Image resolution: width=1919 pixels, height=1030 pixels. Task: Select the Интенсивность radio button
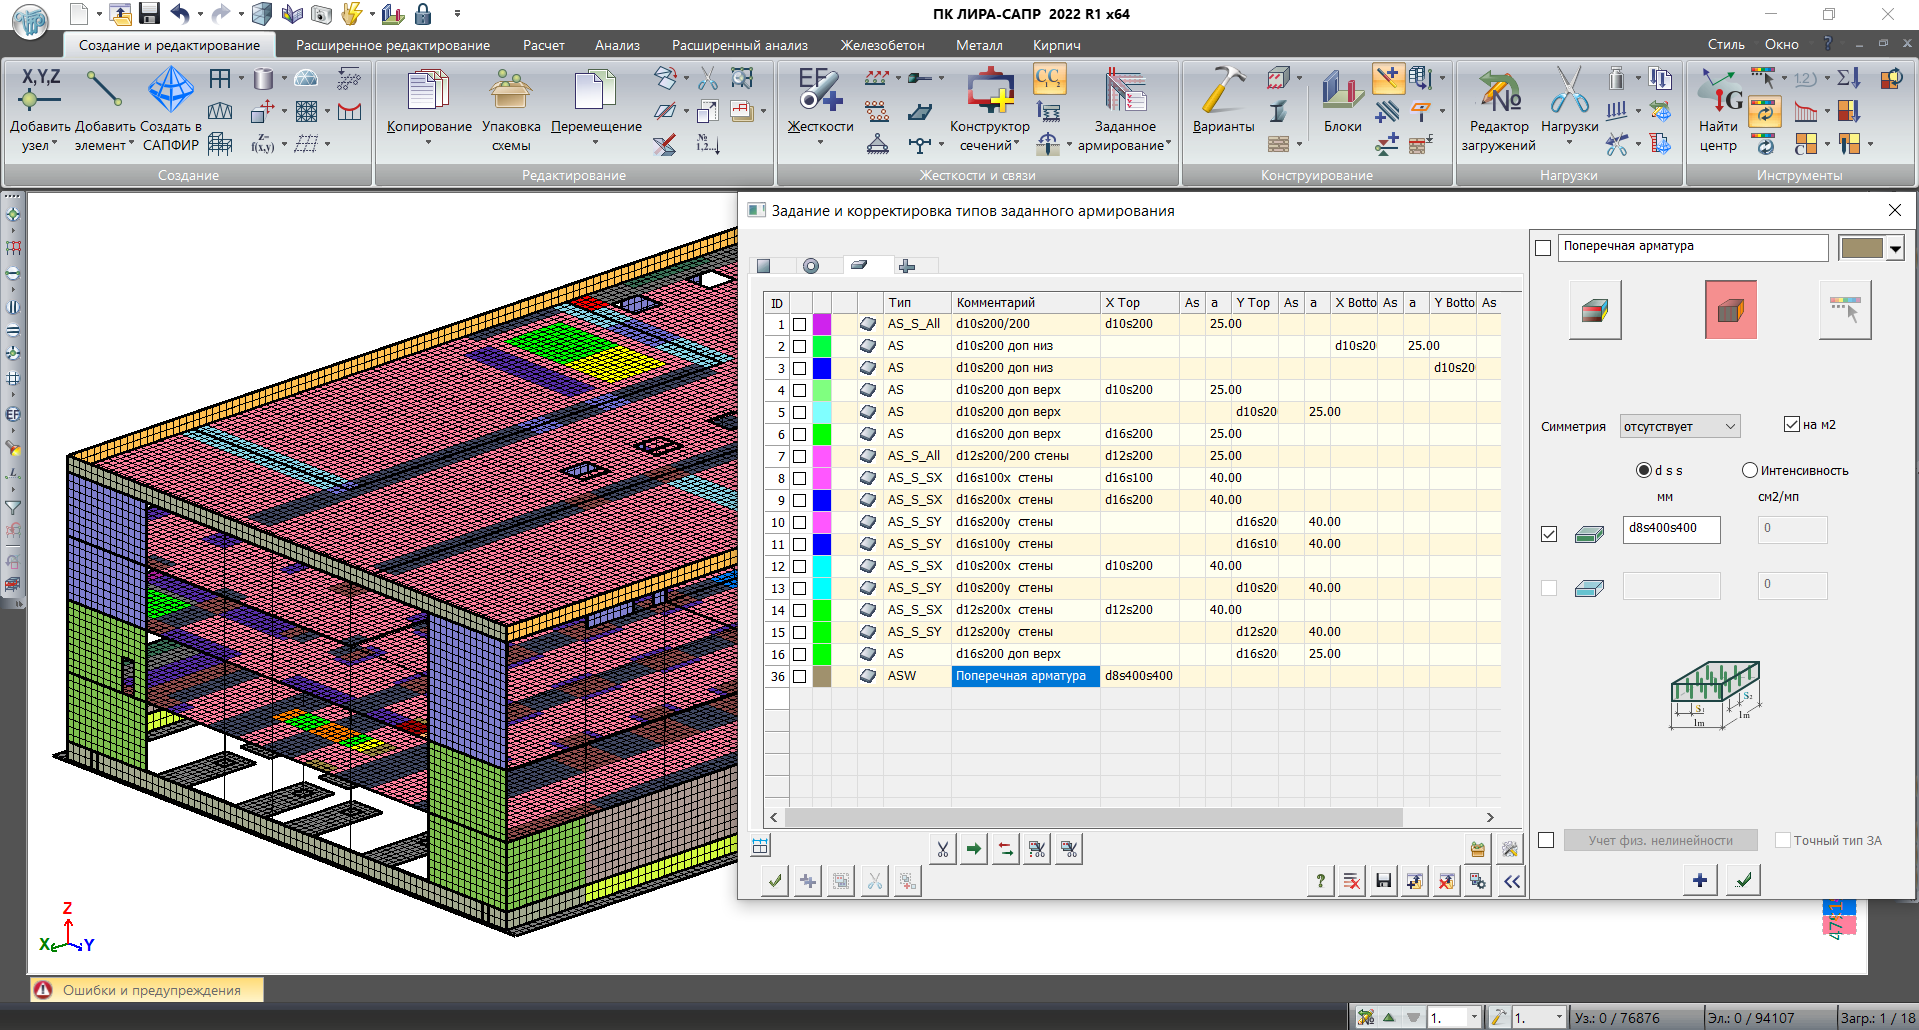[1750, 470]
